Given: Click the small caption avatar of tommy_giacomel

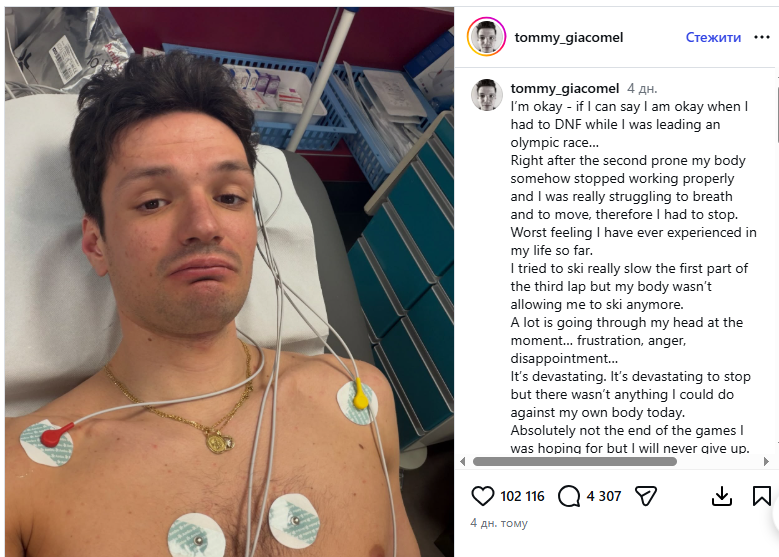Looking at the screenshot, I should click(486, 94).
